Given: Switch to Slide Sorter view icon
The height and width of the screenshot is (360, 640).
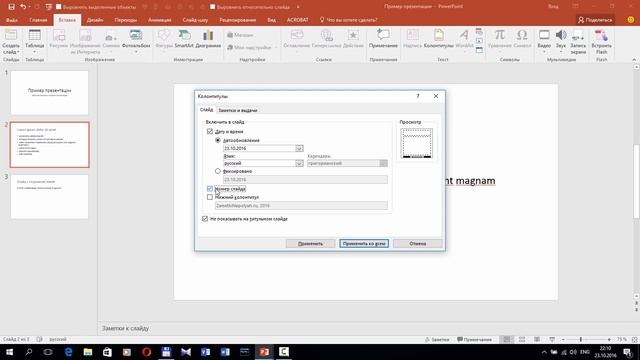Looking at the screenshot, I should click(522, 340).
